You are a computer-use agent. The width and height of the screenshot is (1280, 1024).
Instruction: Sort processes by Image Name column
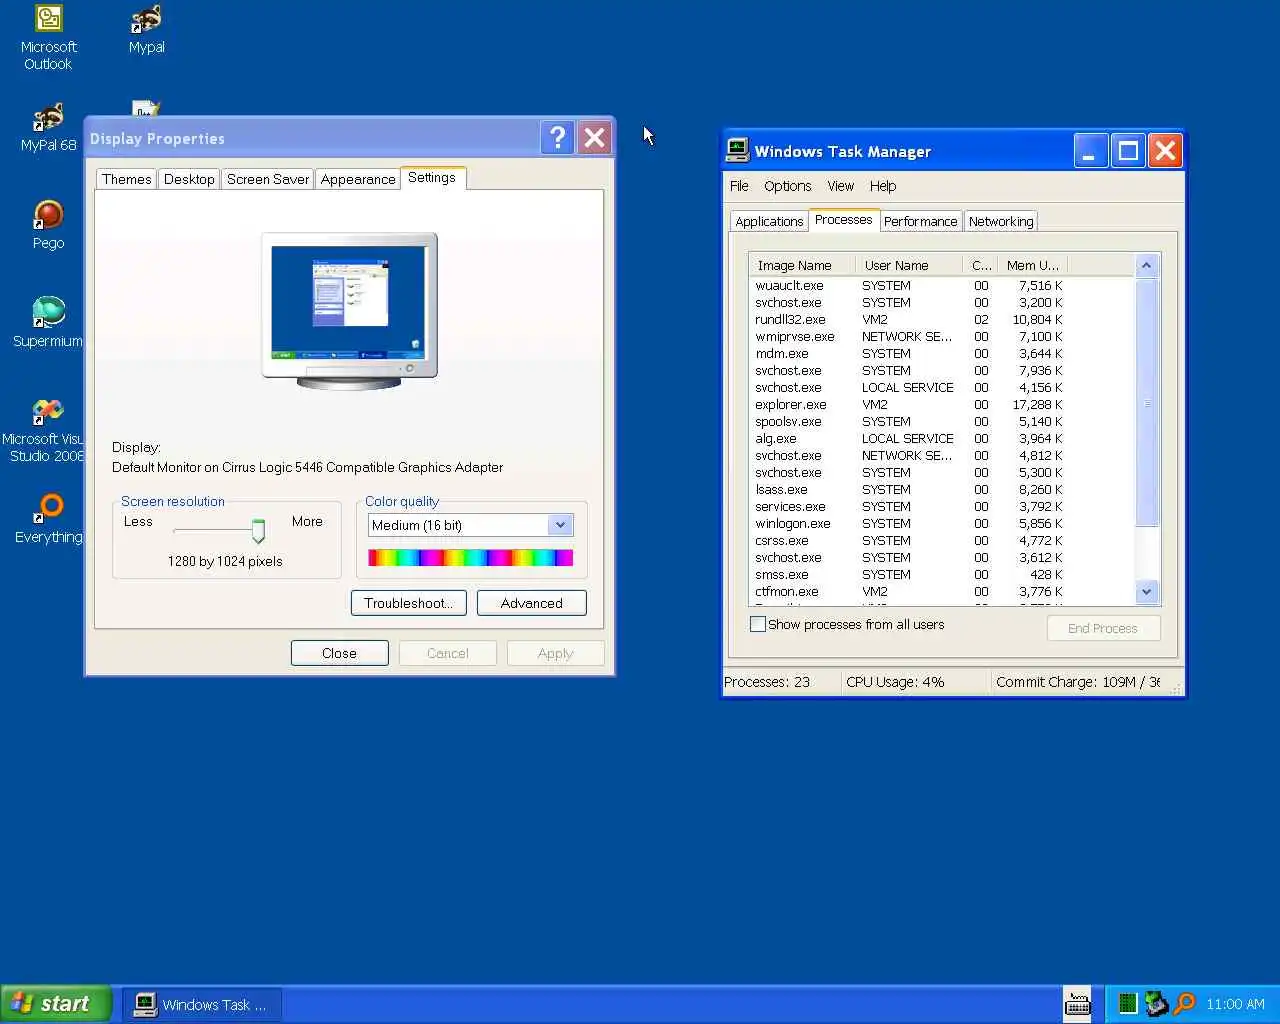802,265
